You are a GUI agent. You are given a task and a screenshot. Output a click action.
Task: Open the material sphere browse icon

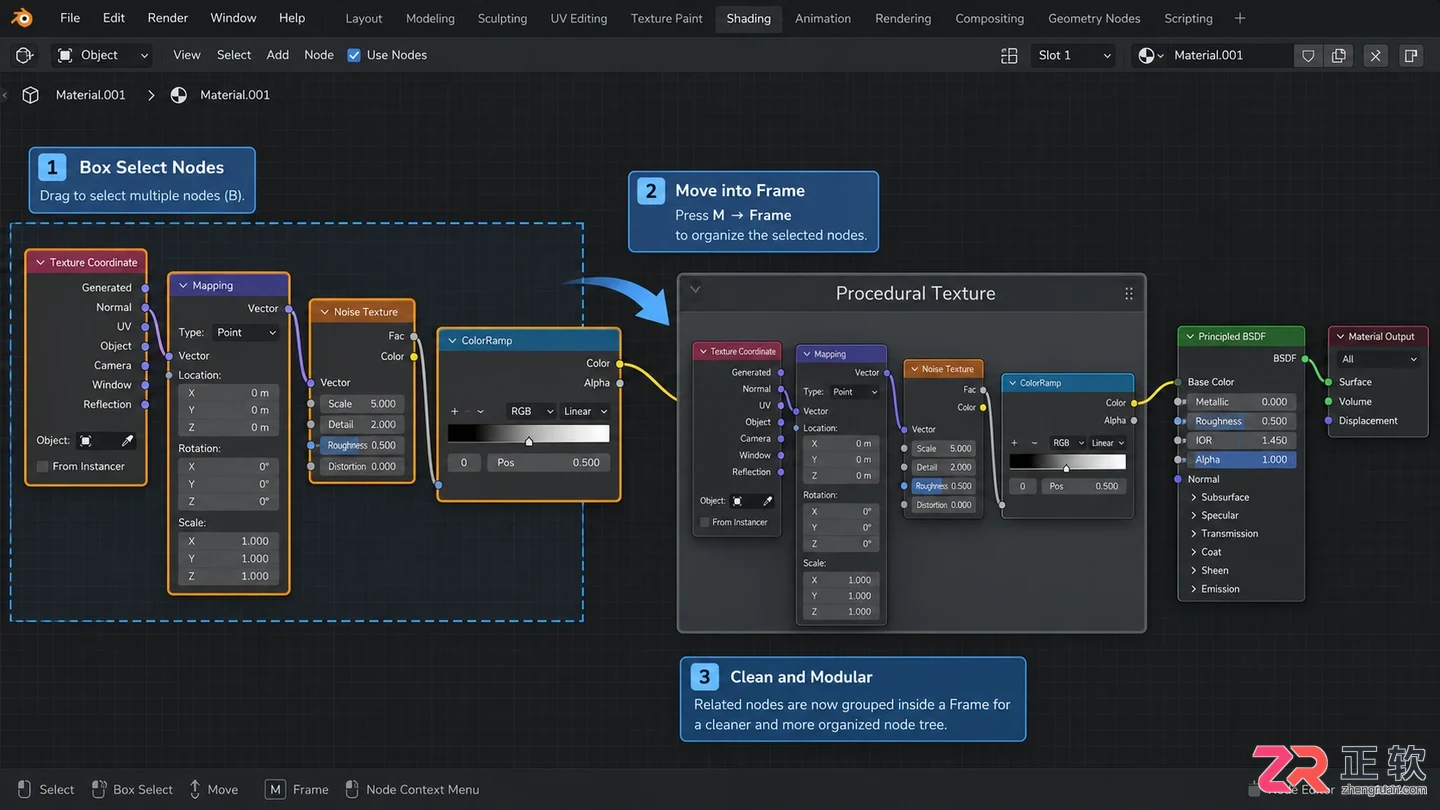pyautogui.click(x=1152, y=55)
